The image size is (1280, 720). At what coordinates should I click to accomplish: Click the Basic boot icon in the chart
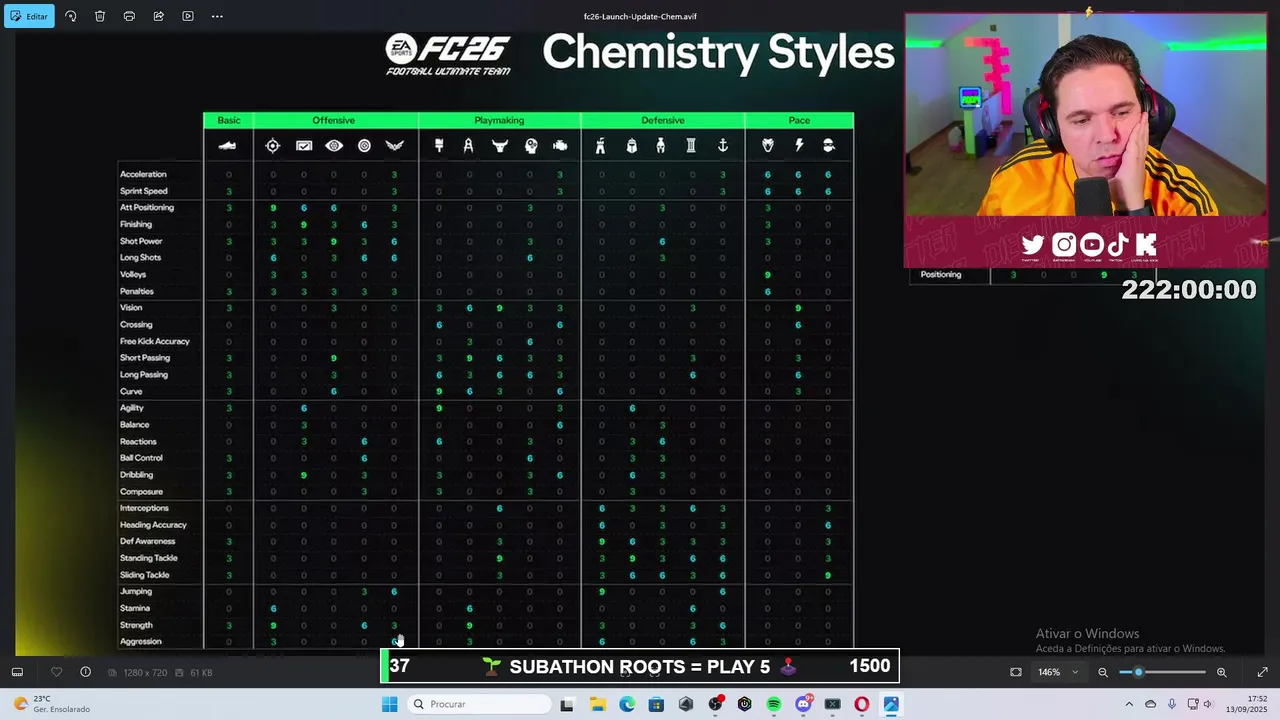228,146
